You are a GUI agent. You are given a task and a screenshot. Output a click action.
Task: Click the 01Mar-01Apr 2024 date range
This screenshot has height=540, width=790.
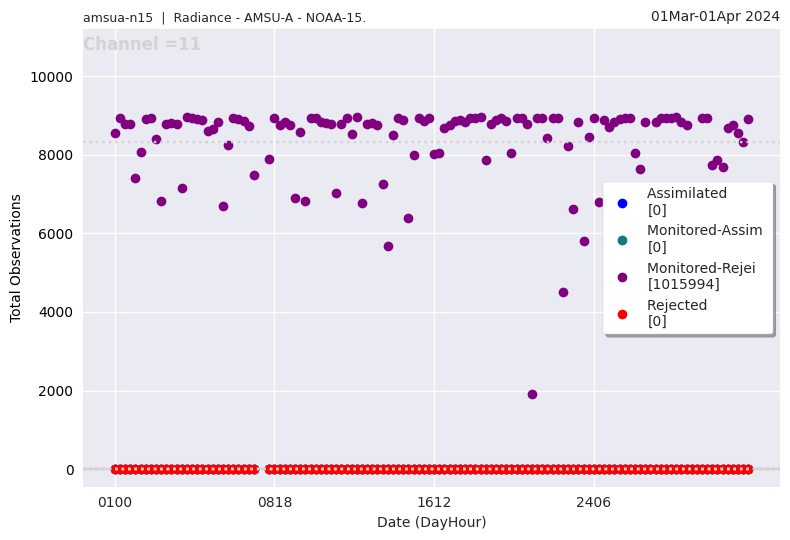(x=715, y=16)
